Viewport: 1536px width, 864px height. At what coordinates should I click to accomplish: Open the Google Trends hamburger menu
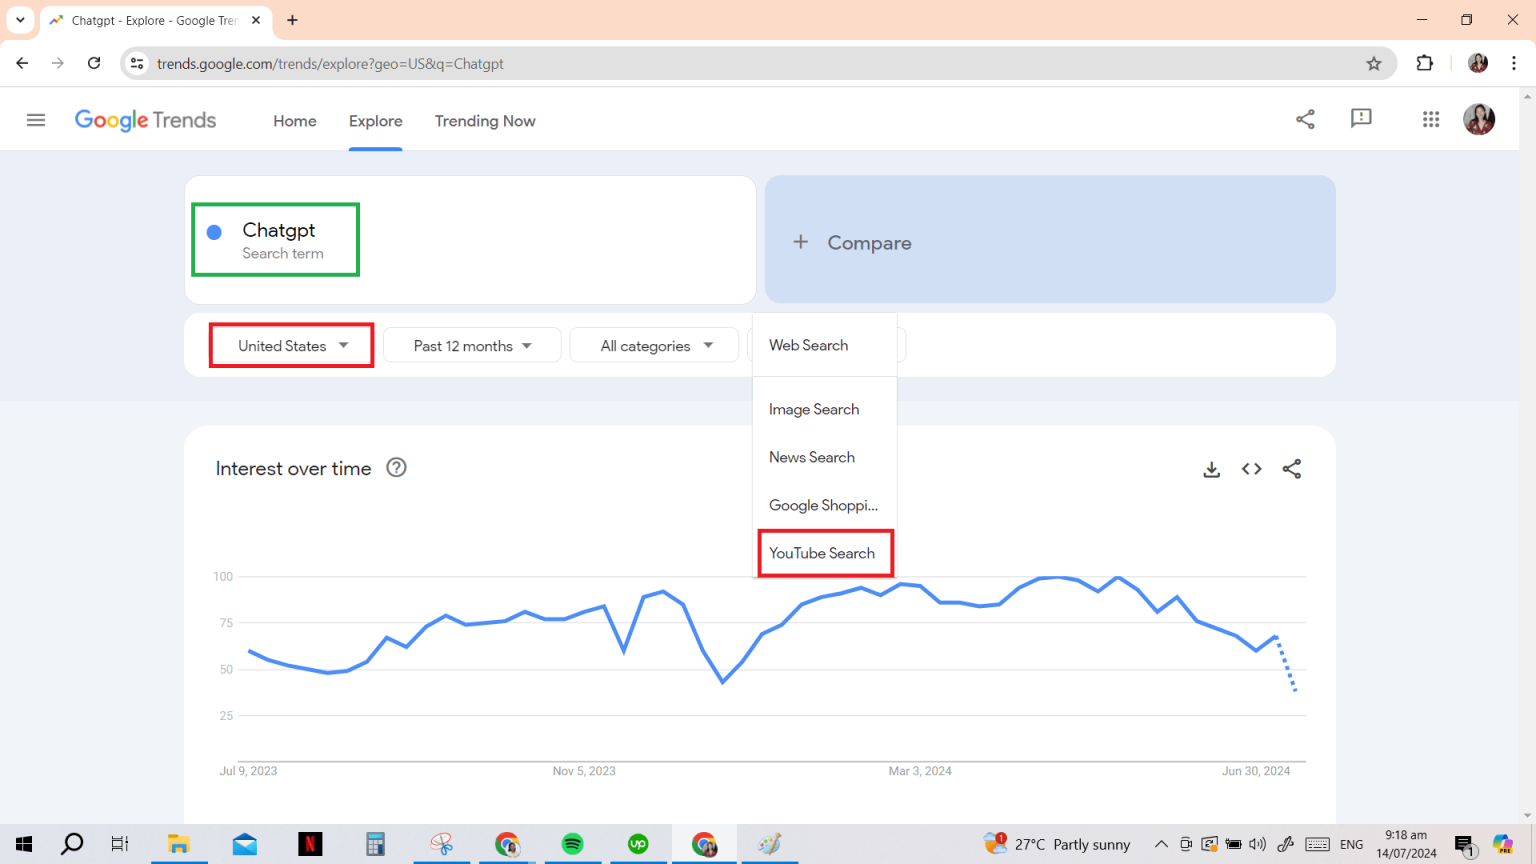(x=36, y=120)
